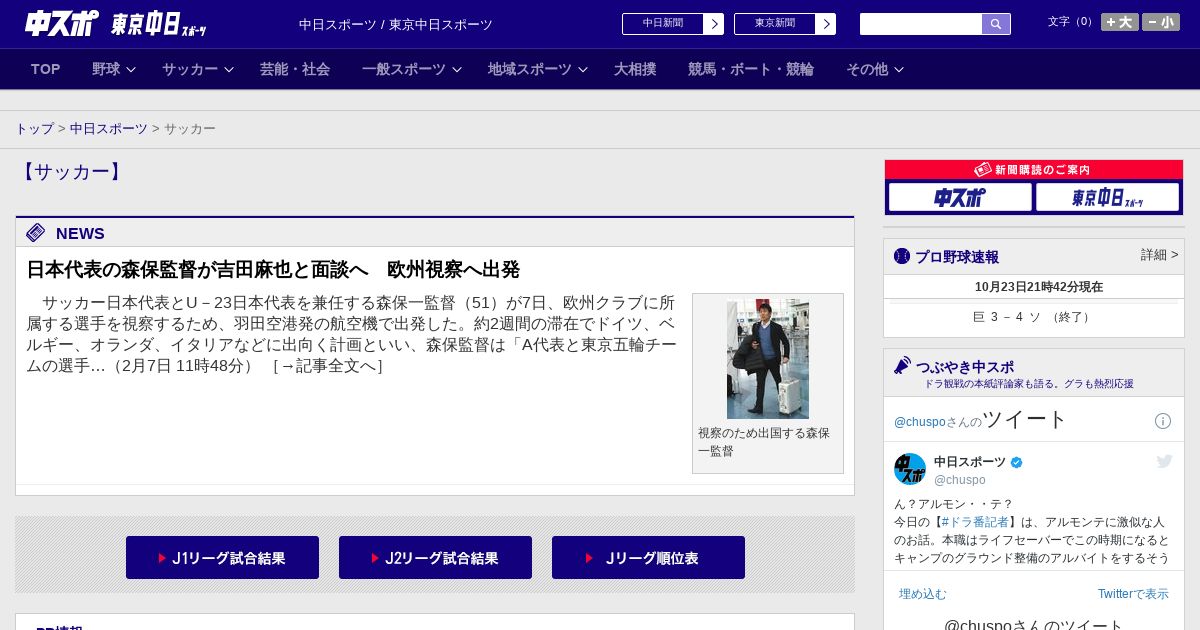
Task: Increase text size with 大 button
Action: pyautogui.click(x=1120, y=22)
